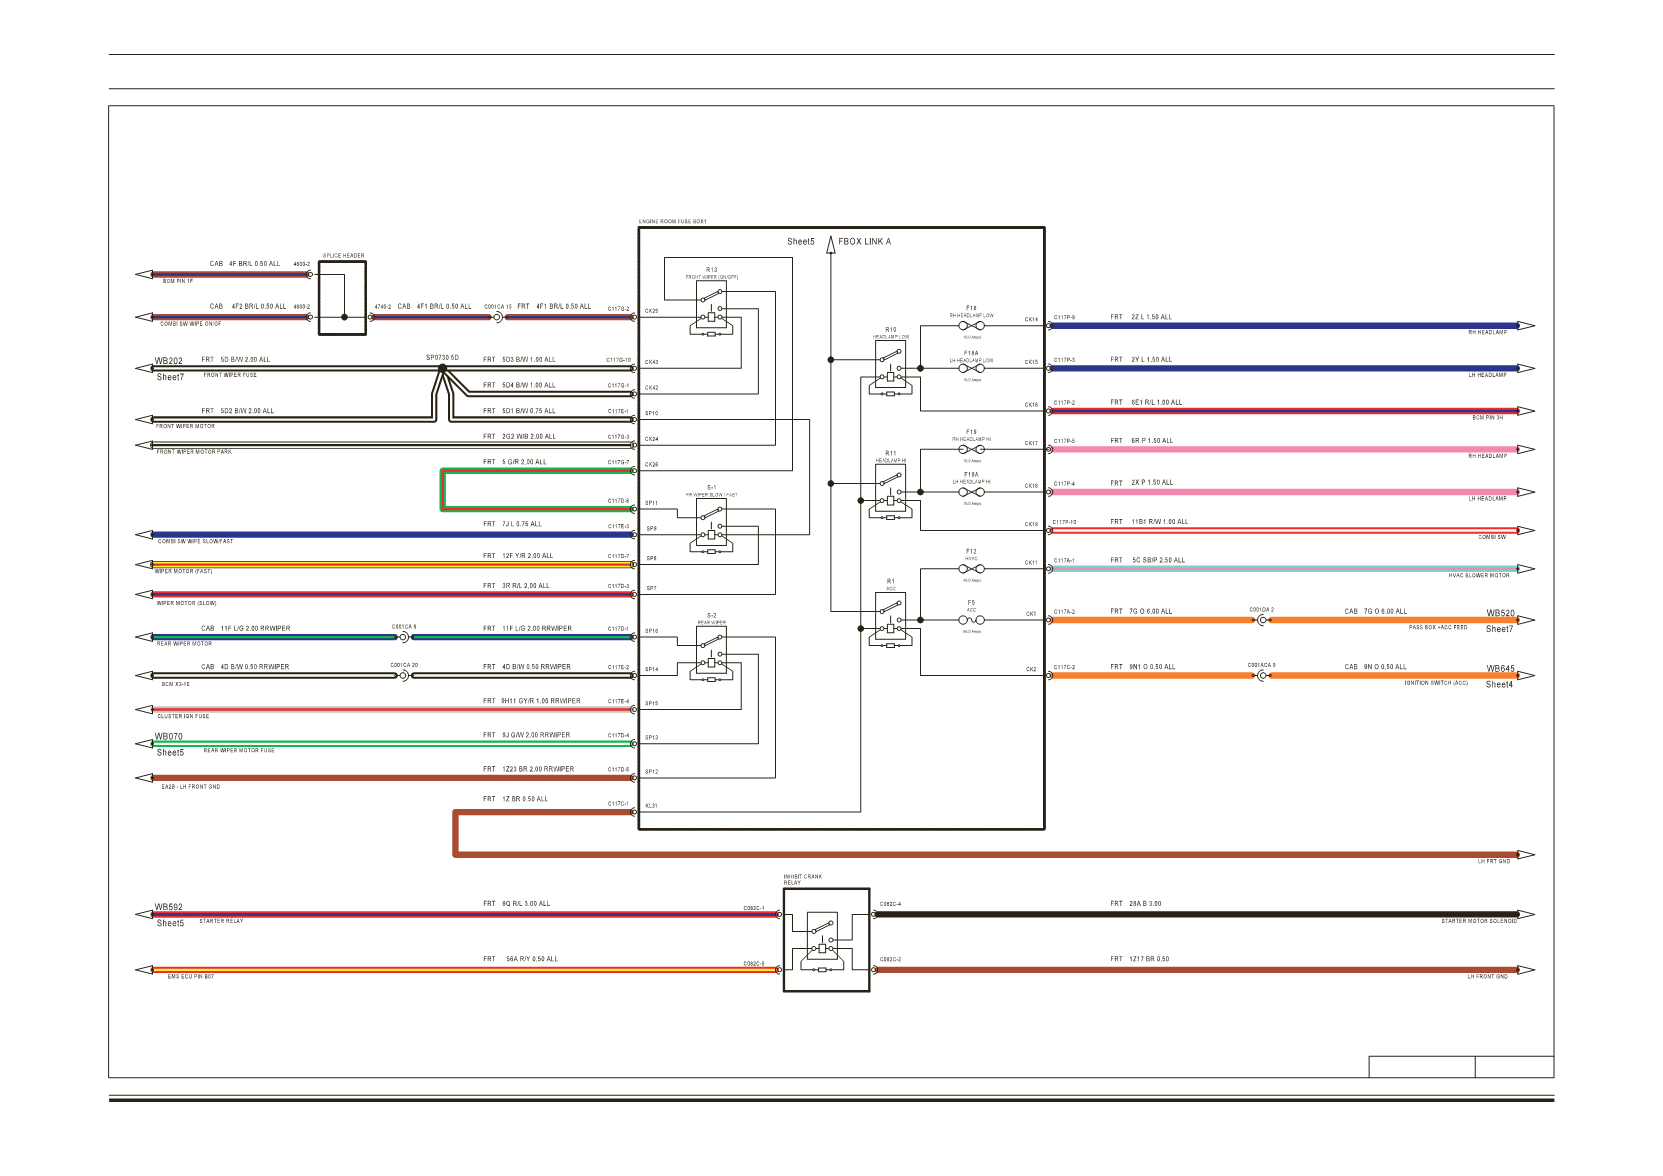Click wire label '7J L 0.75 ALL'

pos(522,524)
